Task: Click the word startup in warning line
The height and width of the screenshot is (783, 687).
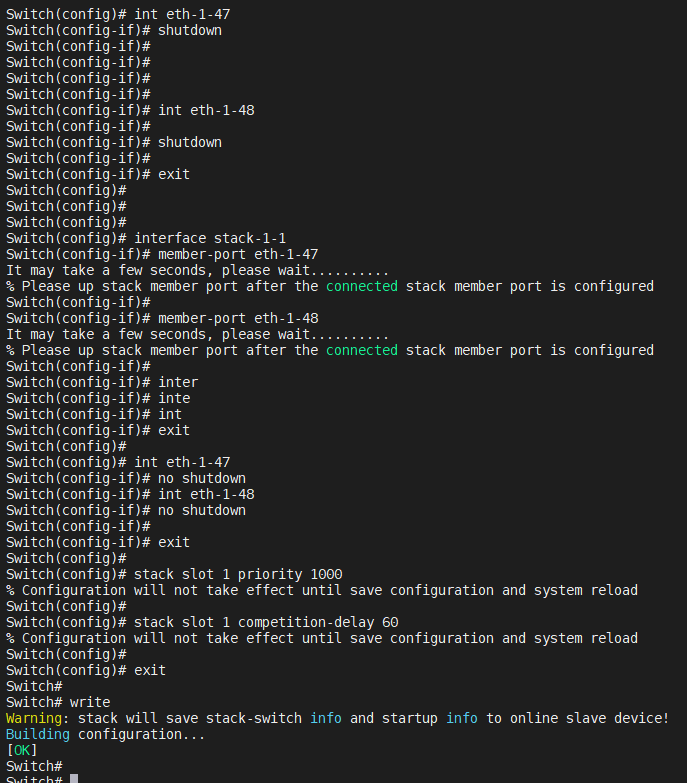Action: (409, 719)
